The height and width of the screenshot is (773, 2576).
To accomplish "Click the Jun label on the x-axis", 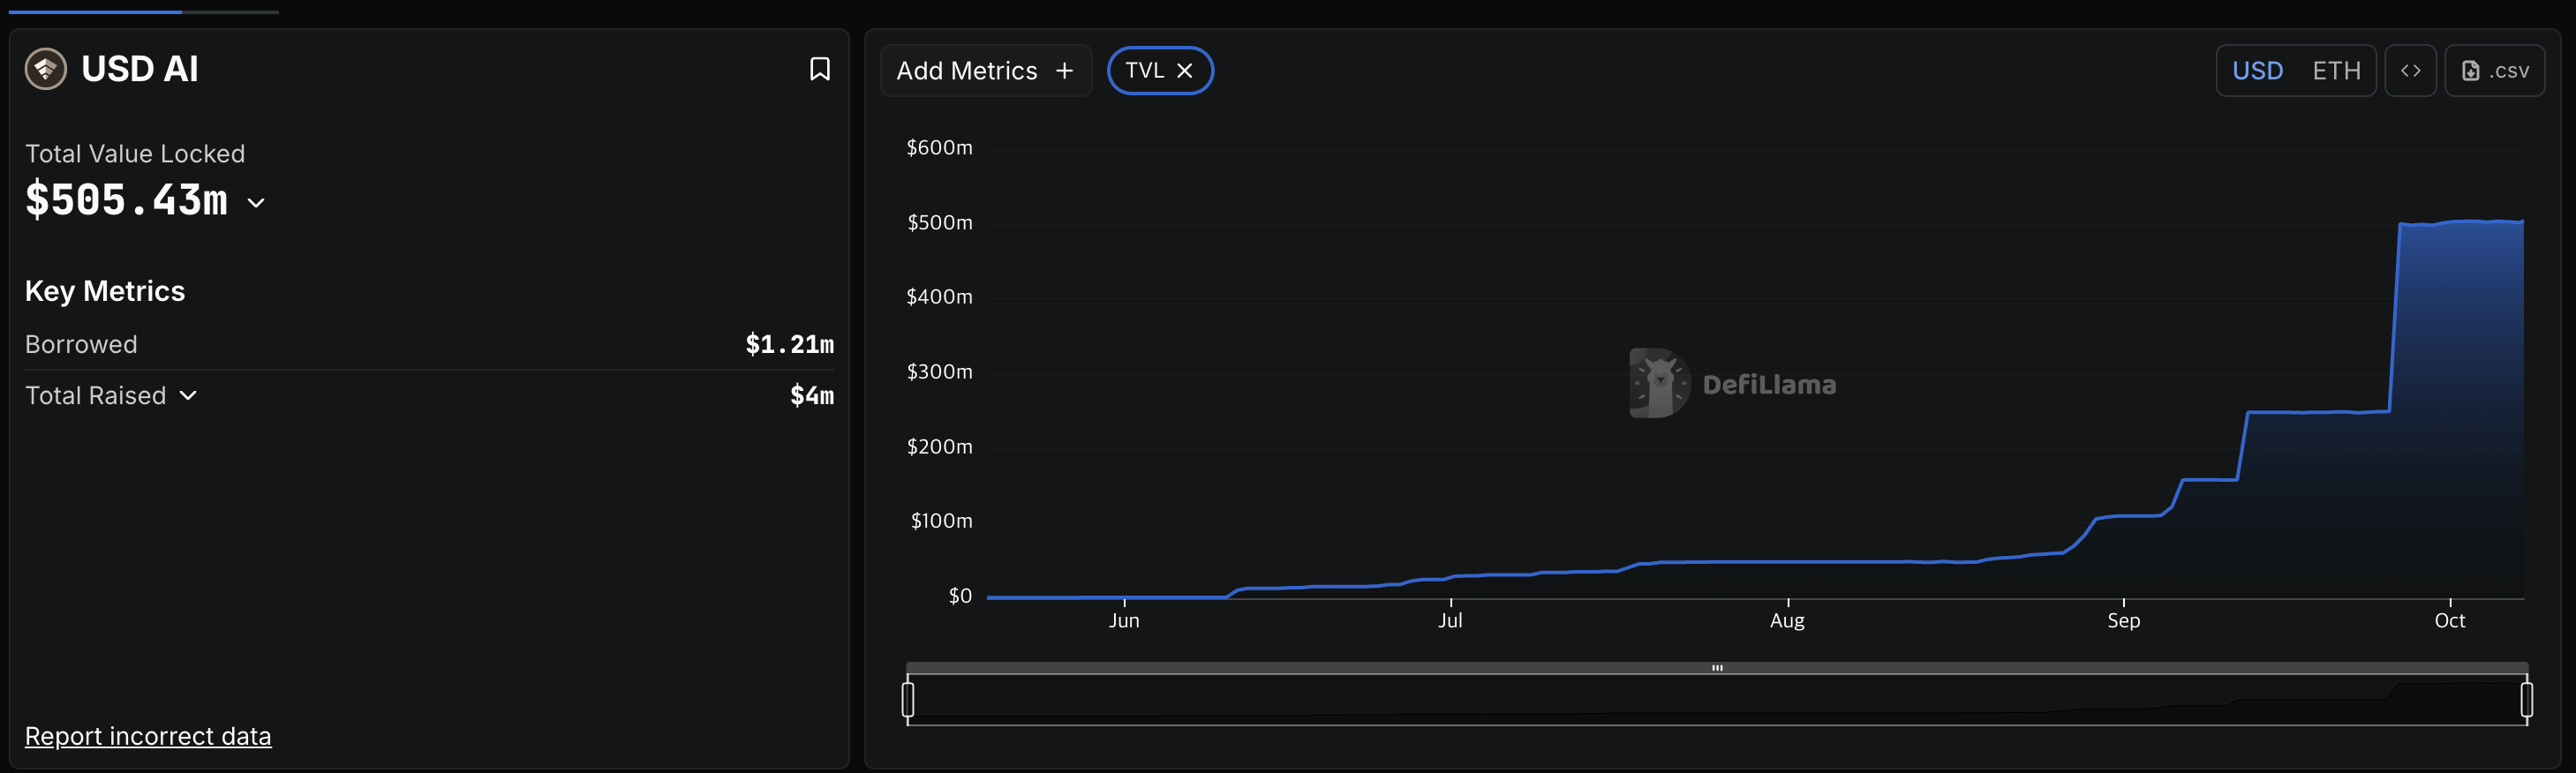I will point(1124,620).
